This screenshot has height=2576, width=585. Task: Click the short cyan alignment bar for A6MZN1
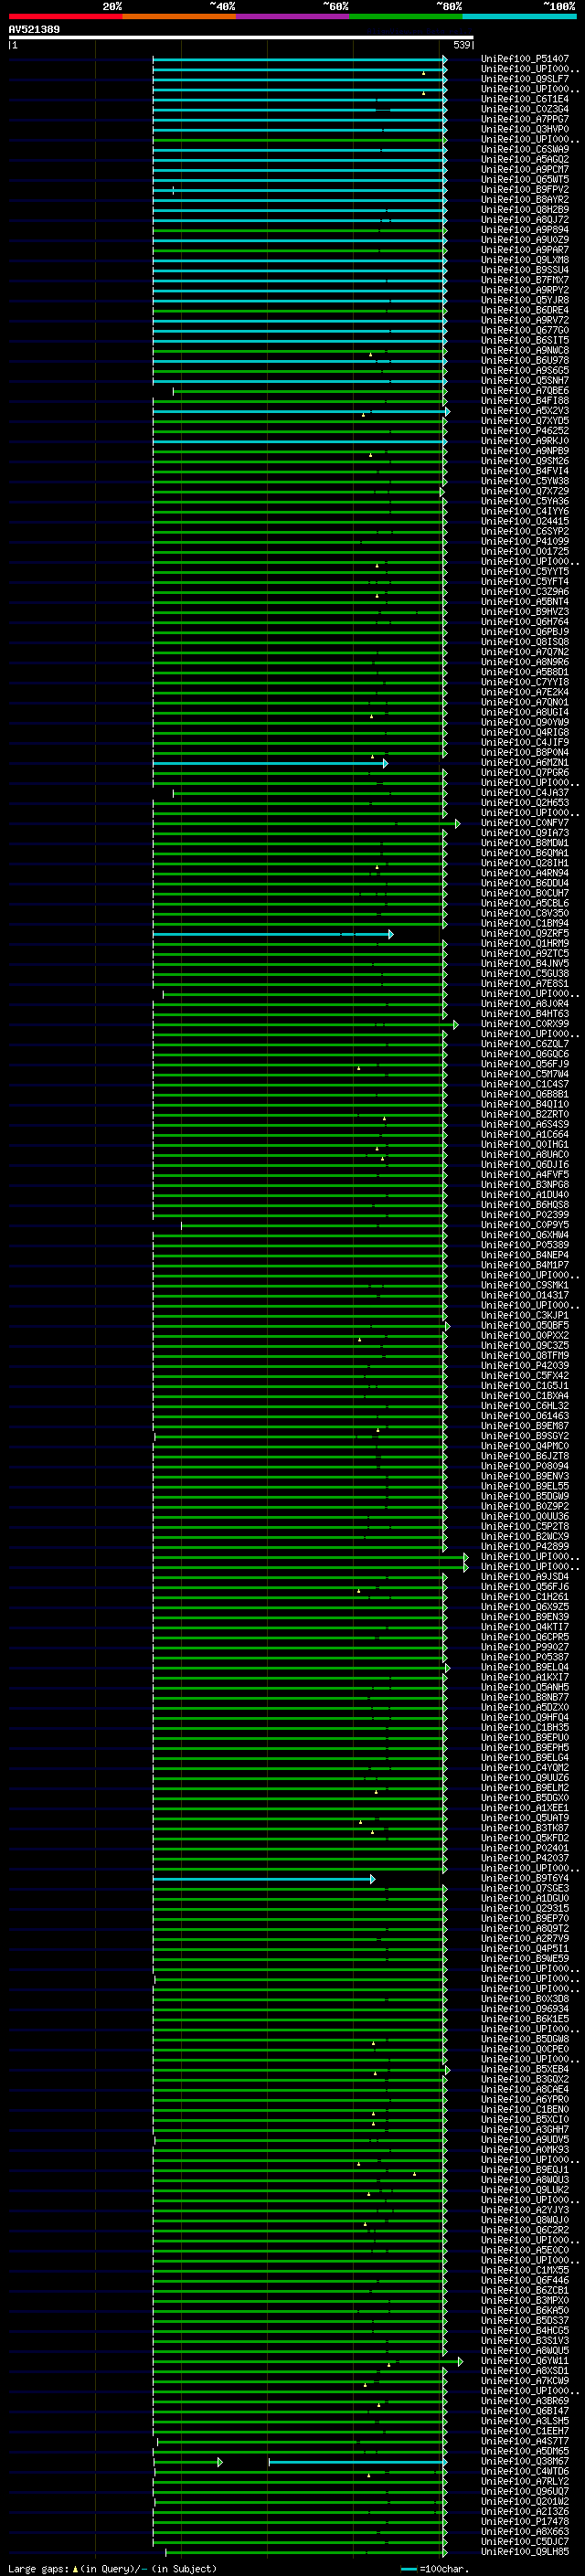coord(270,763)
